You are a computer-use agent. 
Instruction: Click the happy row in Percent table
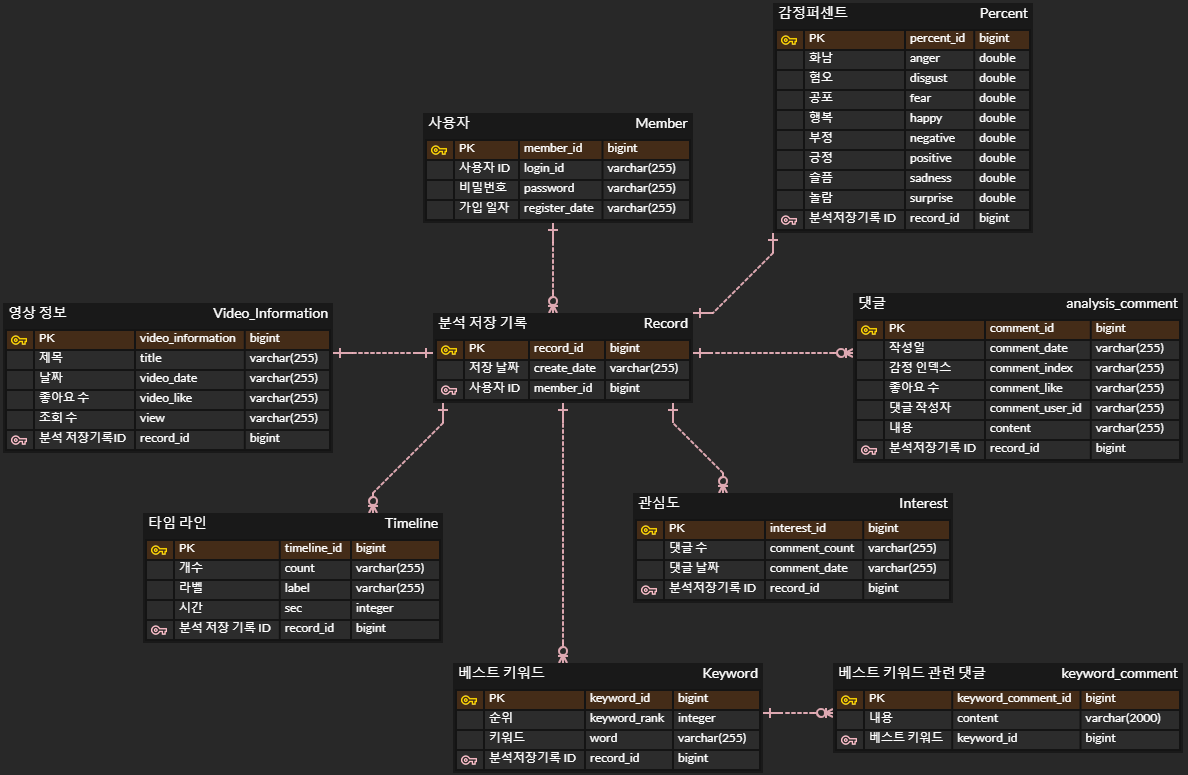point(900,118)
